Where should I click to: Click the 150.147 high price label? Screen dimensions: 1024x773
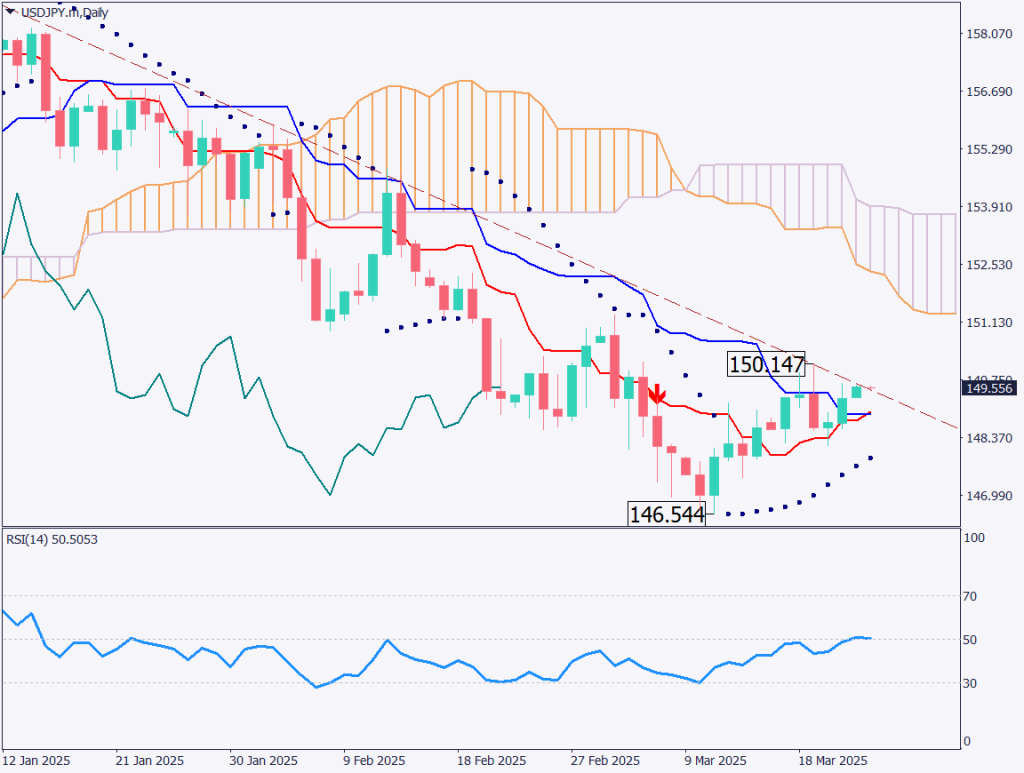coord(766,365)
